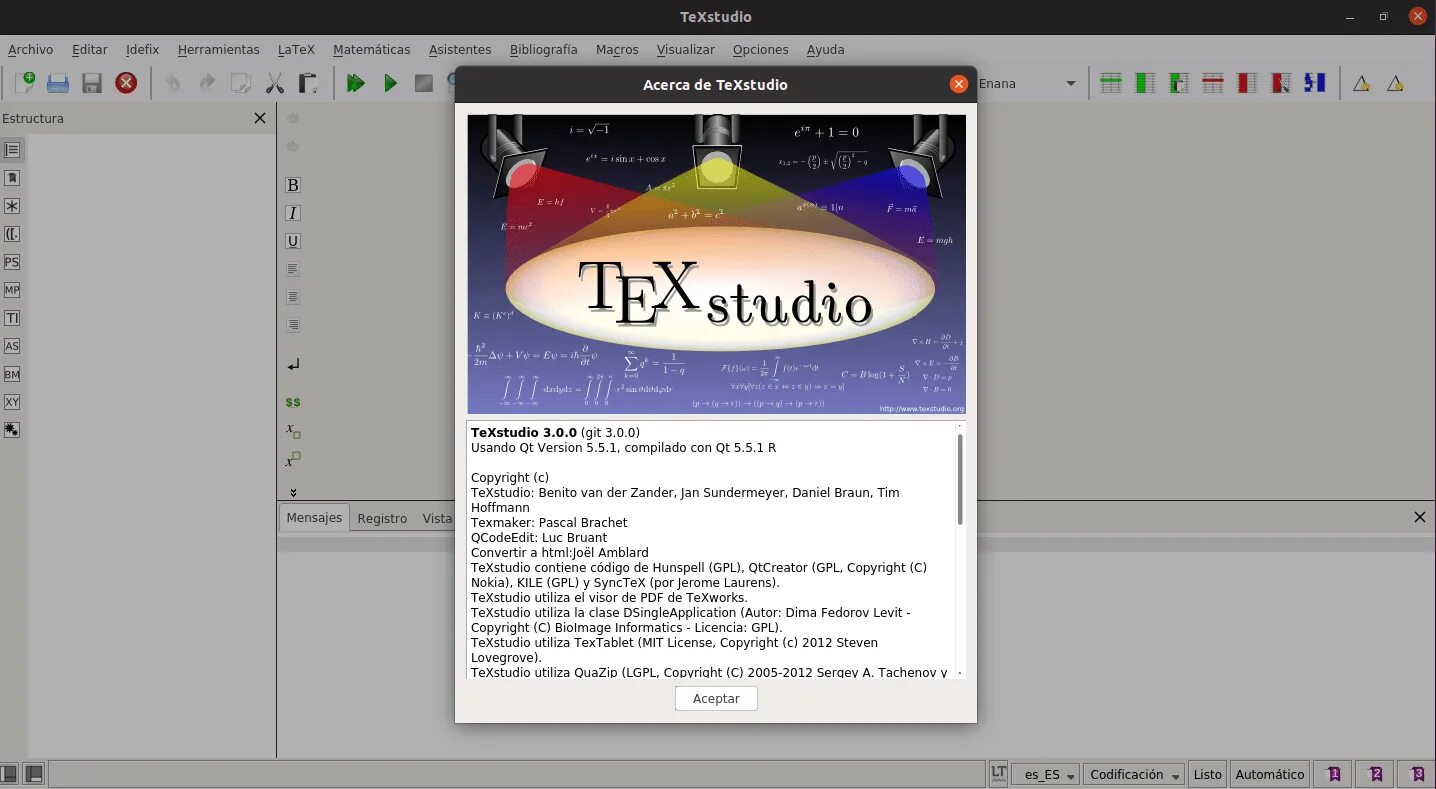
Task: Click the green add table row icon
Action: (1111, 83)
